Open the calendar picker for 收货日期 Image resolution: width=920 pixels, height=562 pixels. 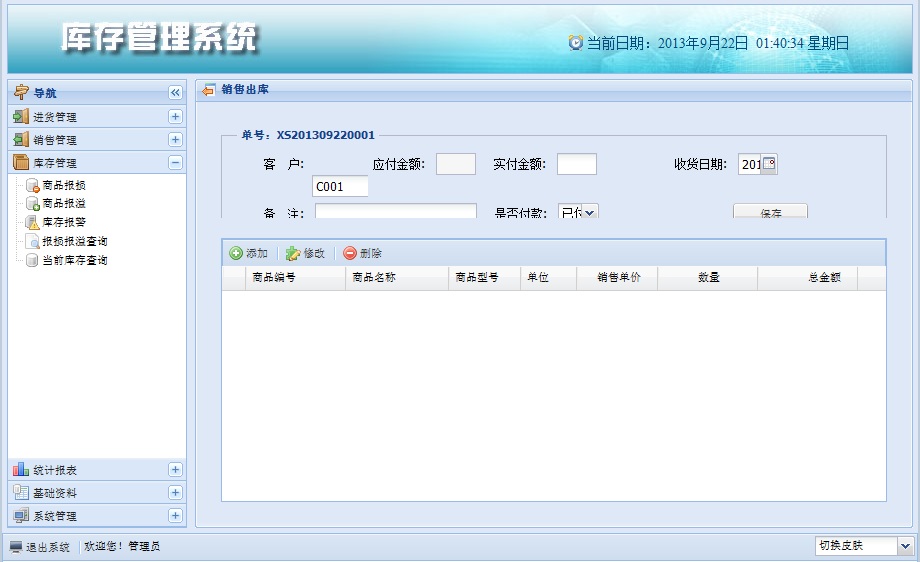tap(769, 165)
